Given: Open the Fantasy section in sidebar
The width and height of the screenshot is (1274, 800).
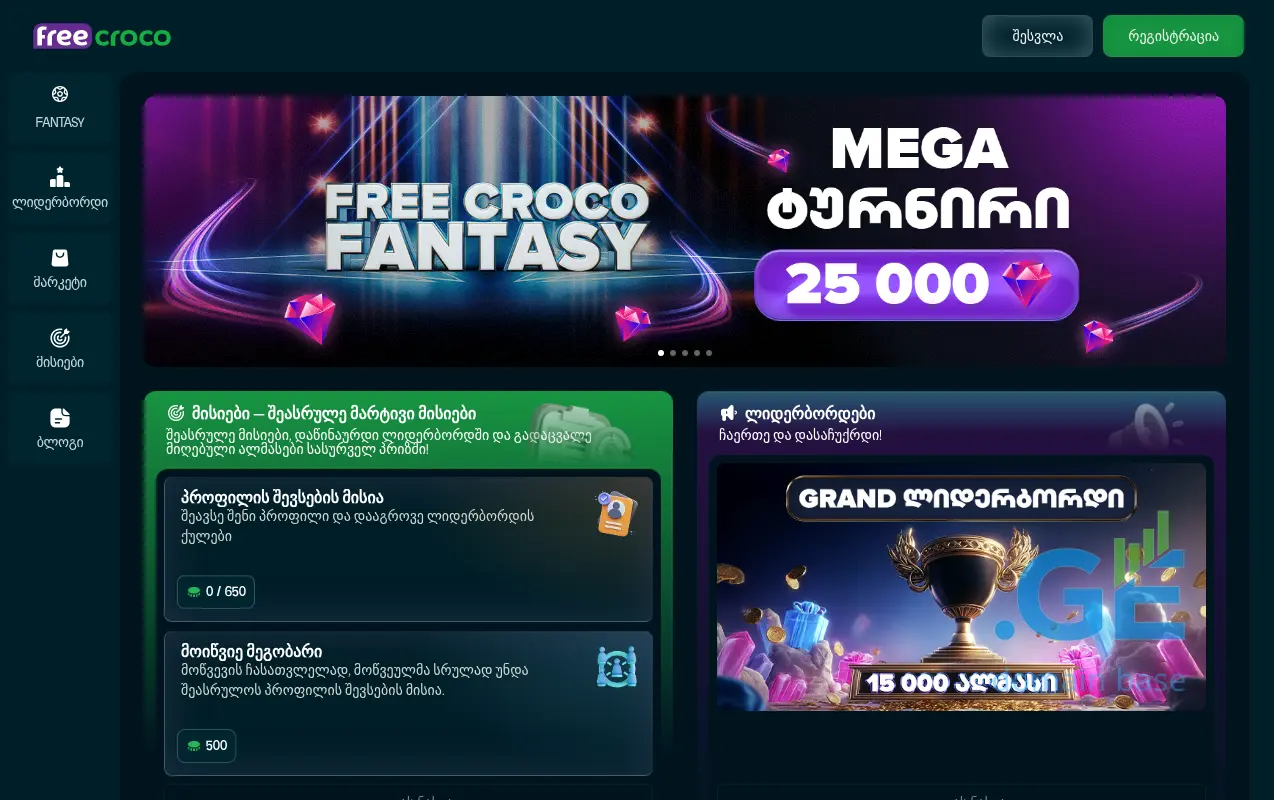Looking at the screenshot, I should click(x=60, y=108).
